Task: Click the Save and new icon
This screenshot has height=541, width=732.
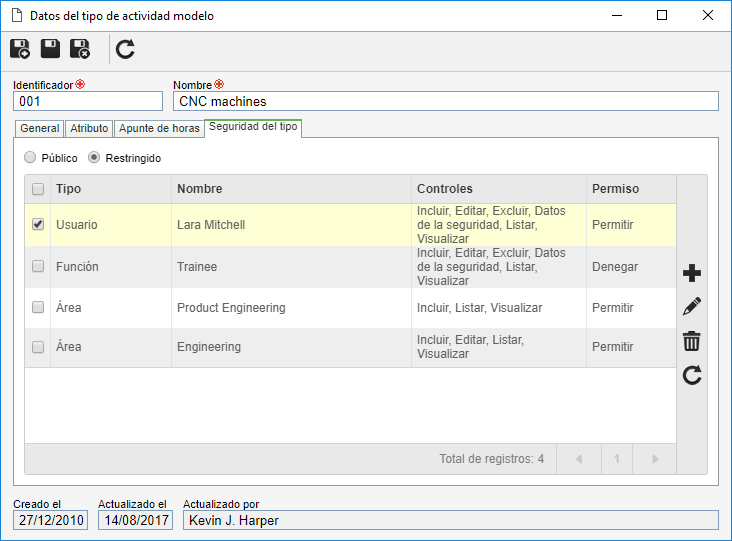Action: [20, 49]
